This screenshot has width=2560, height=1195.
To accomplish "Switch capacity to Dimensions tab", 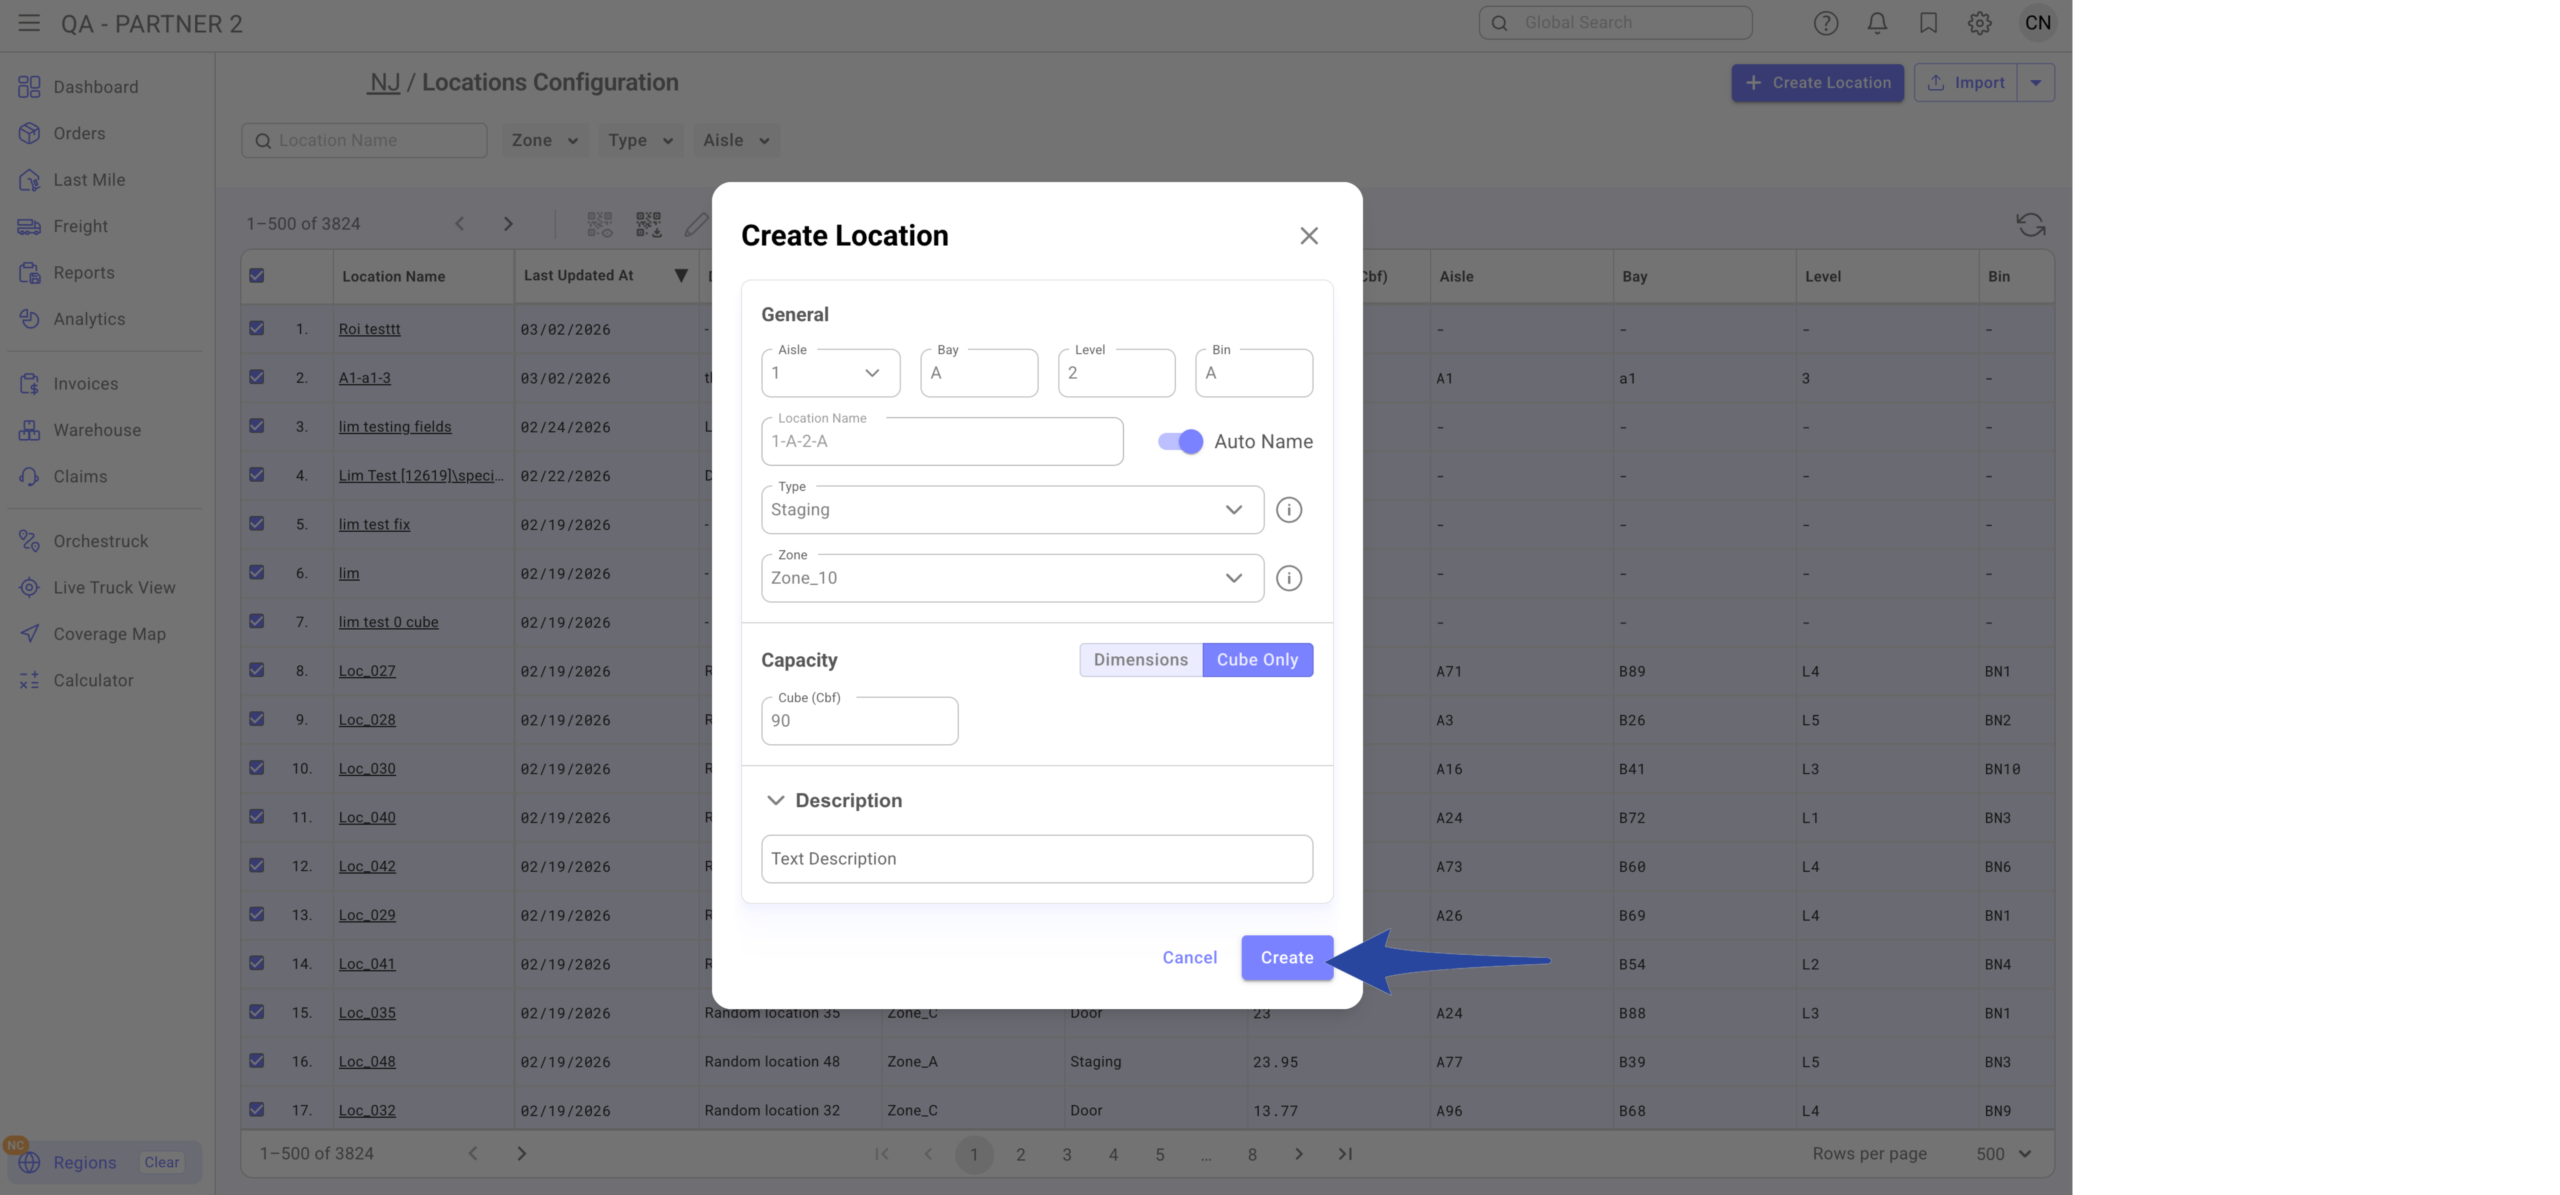I will click(1140, 660).
